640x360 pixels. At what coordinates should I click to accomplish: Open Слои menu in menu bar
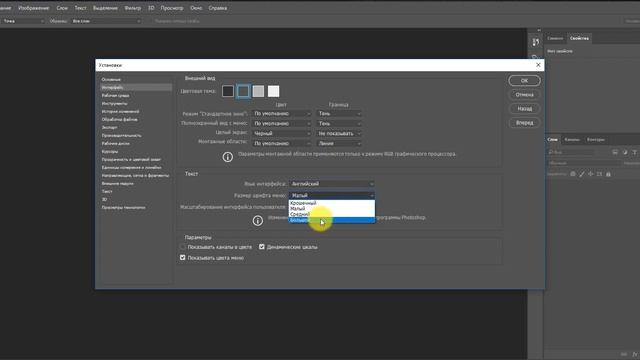click(62, 8)
